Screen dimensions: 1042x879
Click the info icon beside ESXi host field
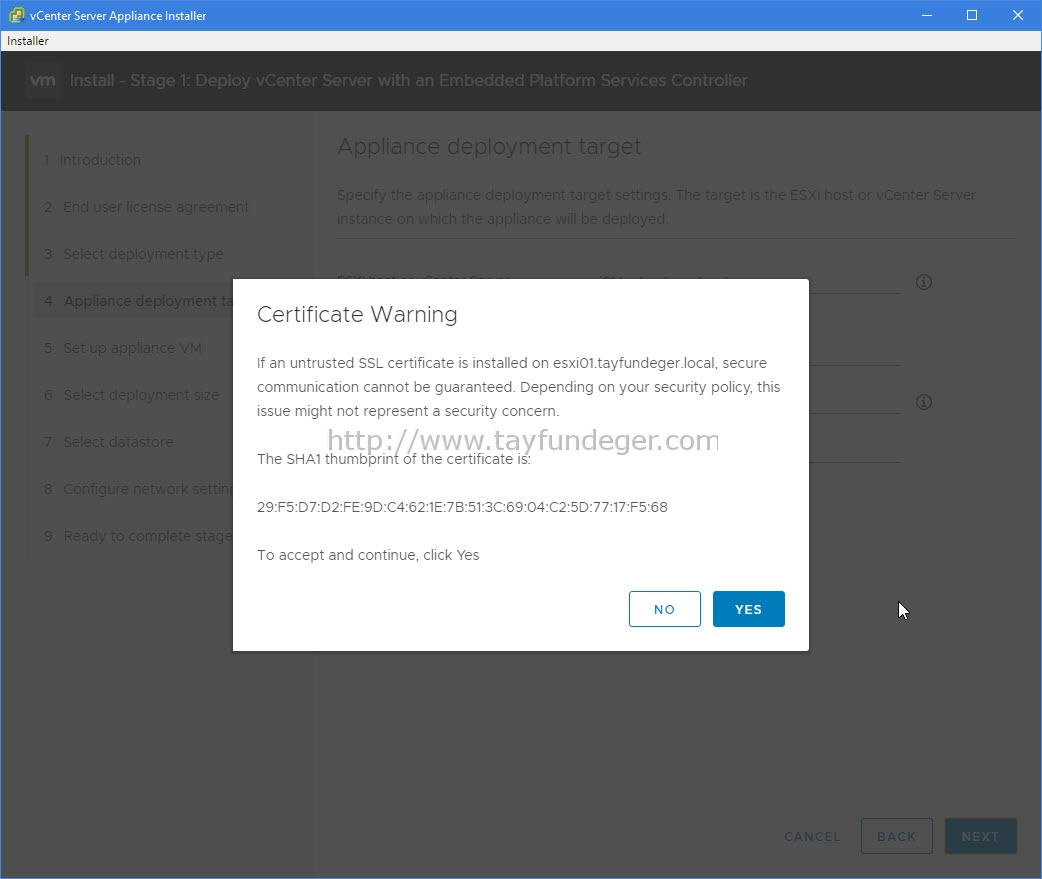[924, 282]
